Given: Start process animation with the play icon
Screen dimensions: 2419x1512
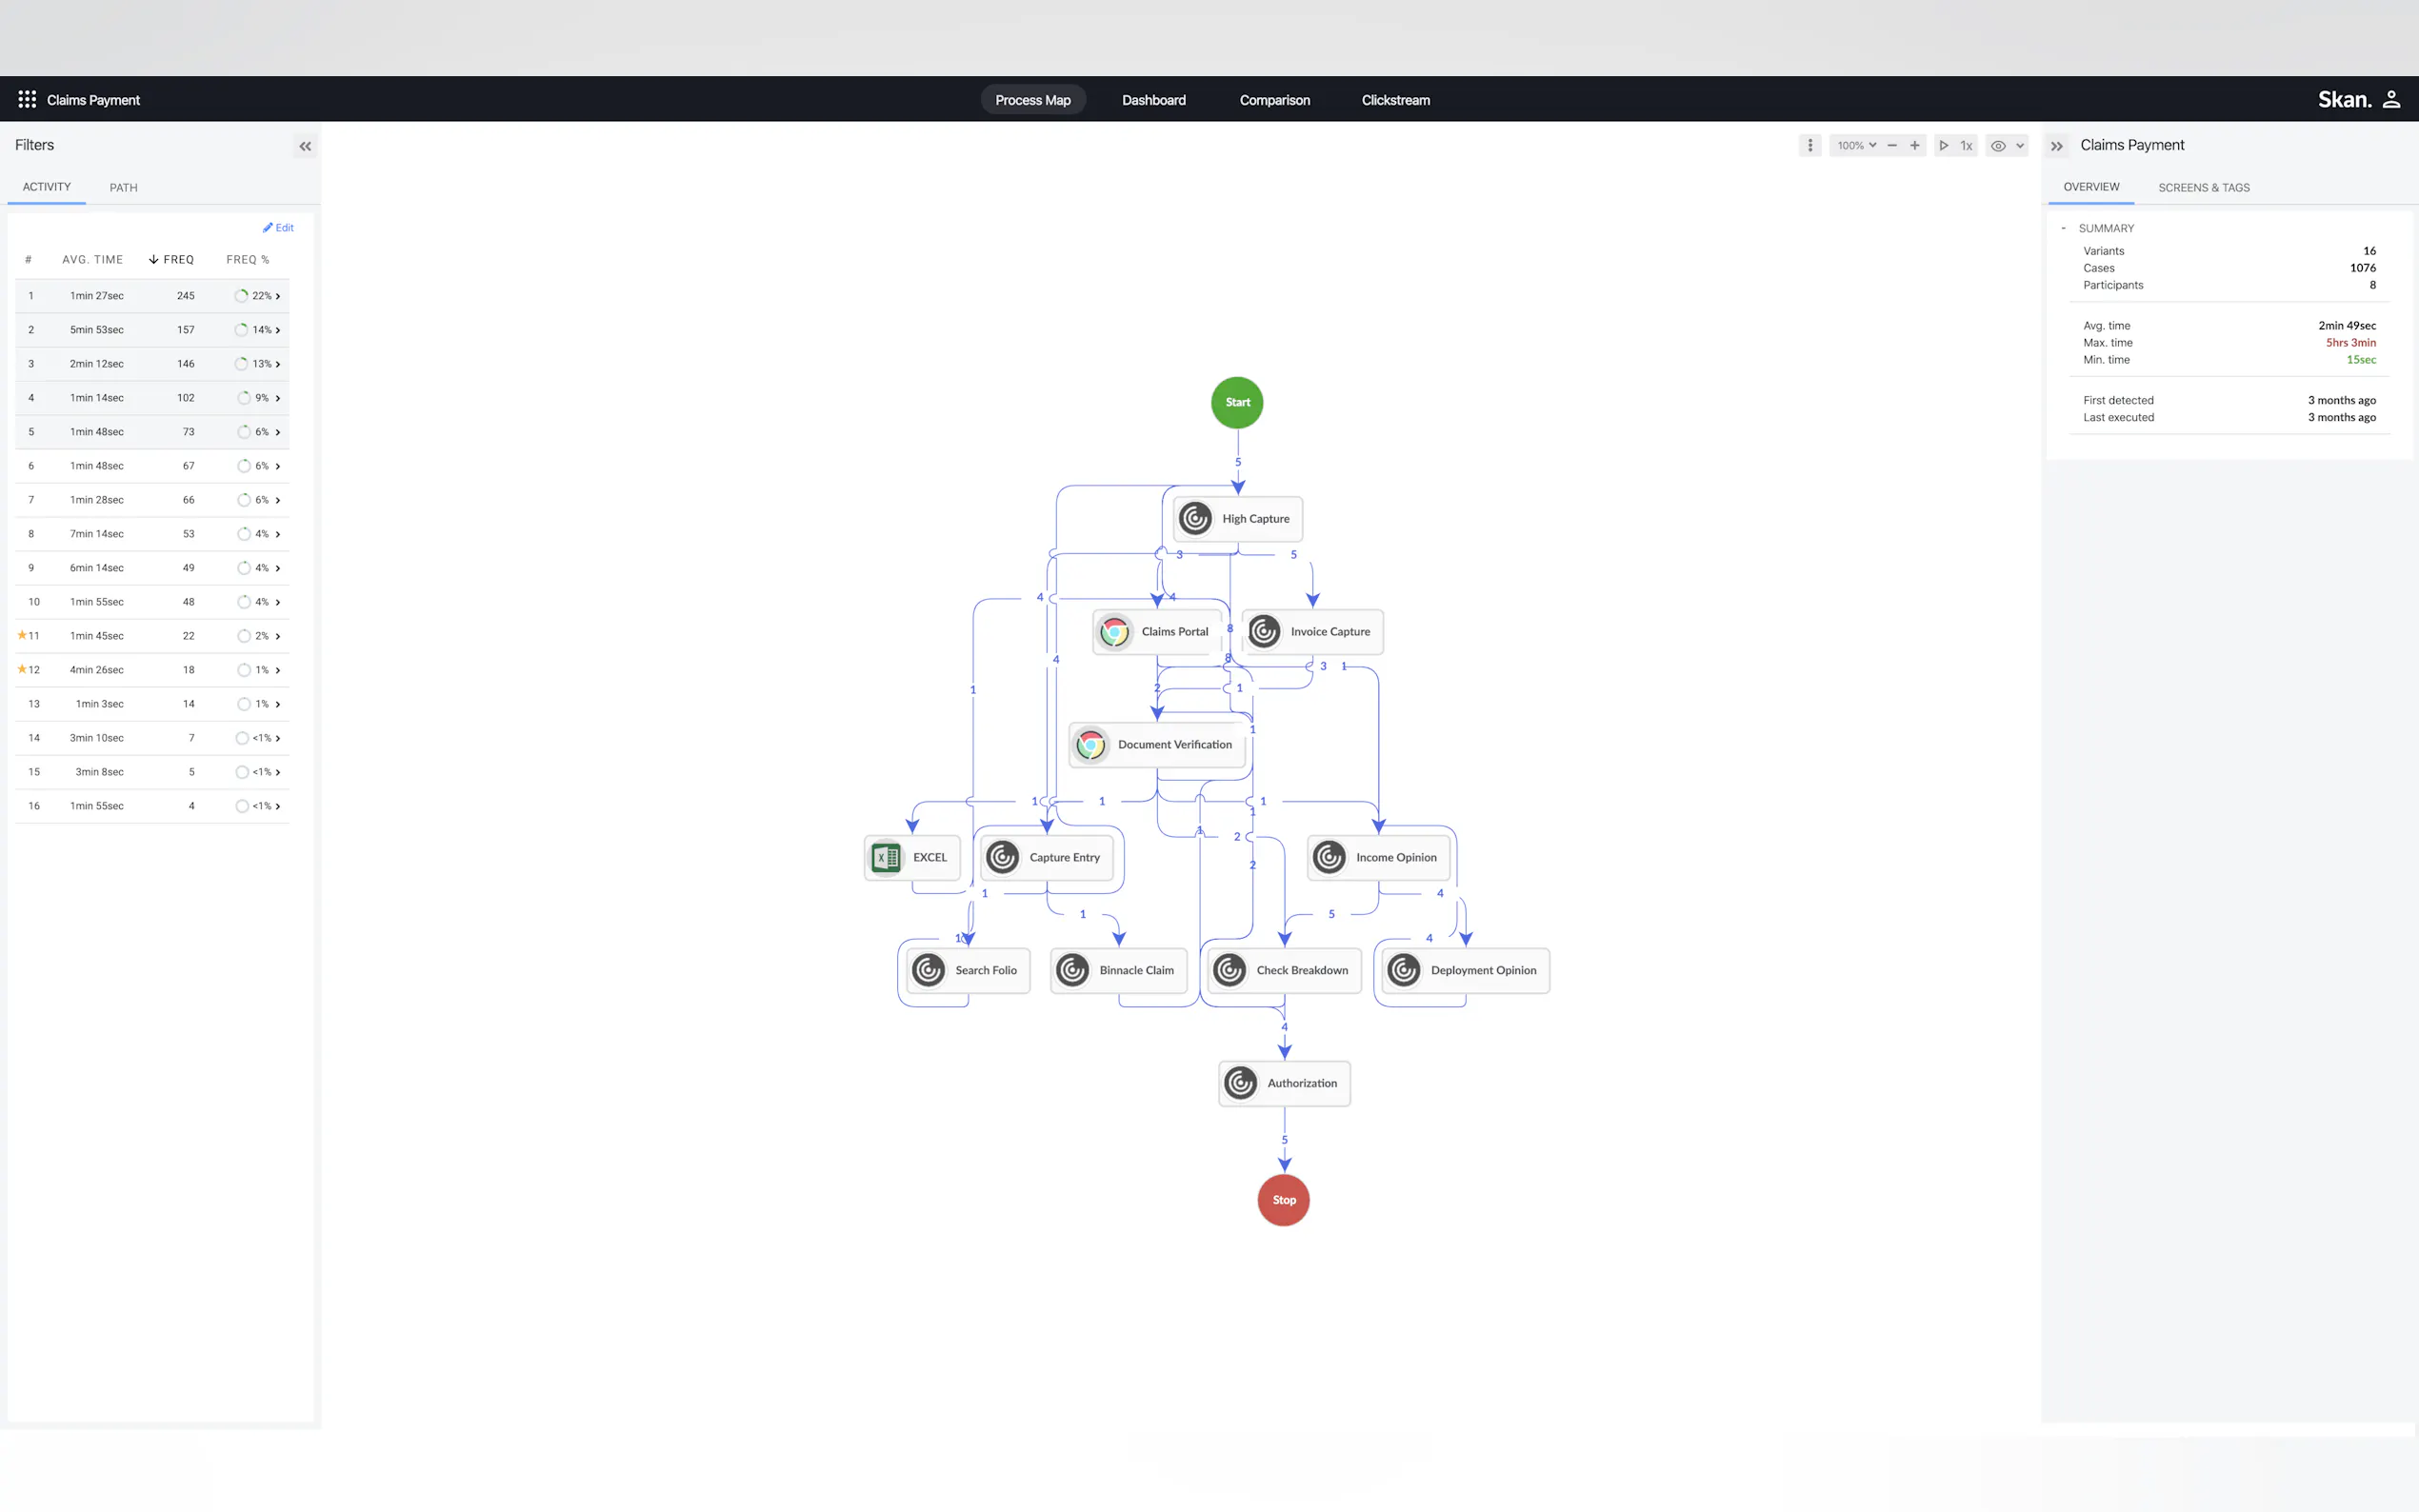Looking at the screenshot, I should coord(1943,146).
